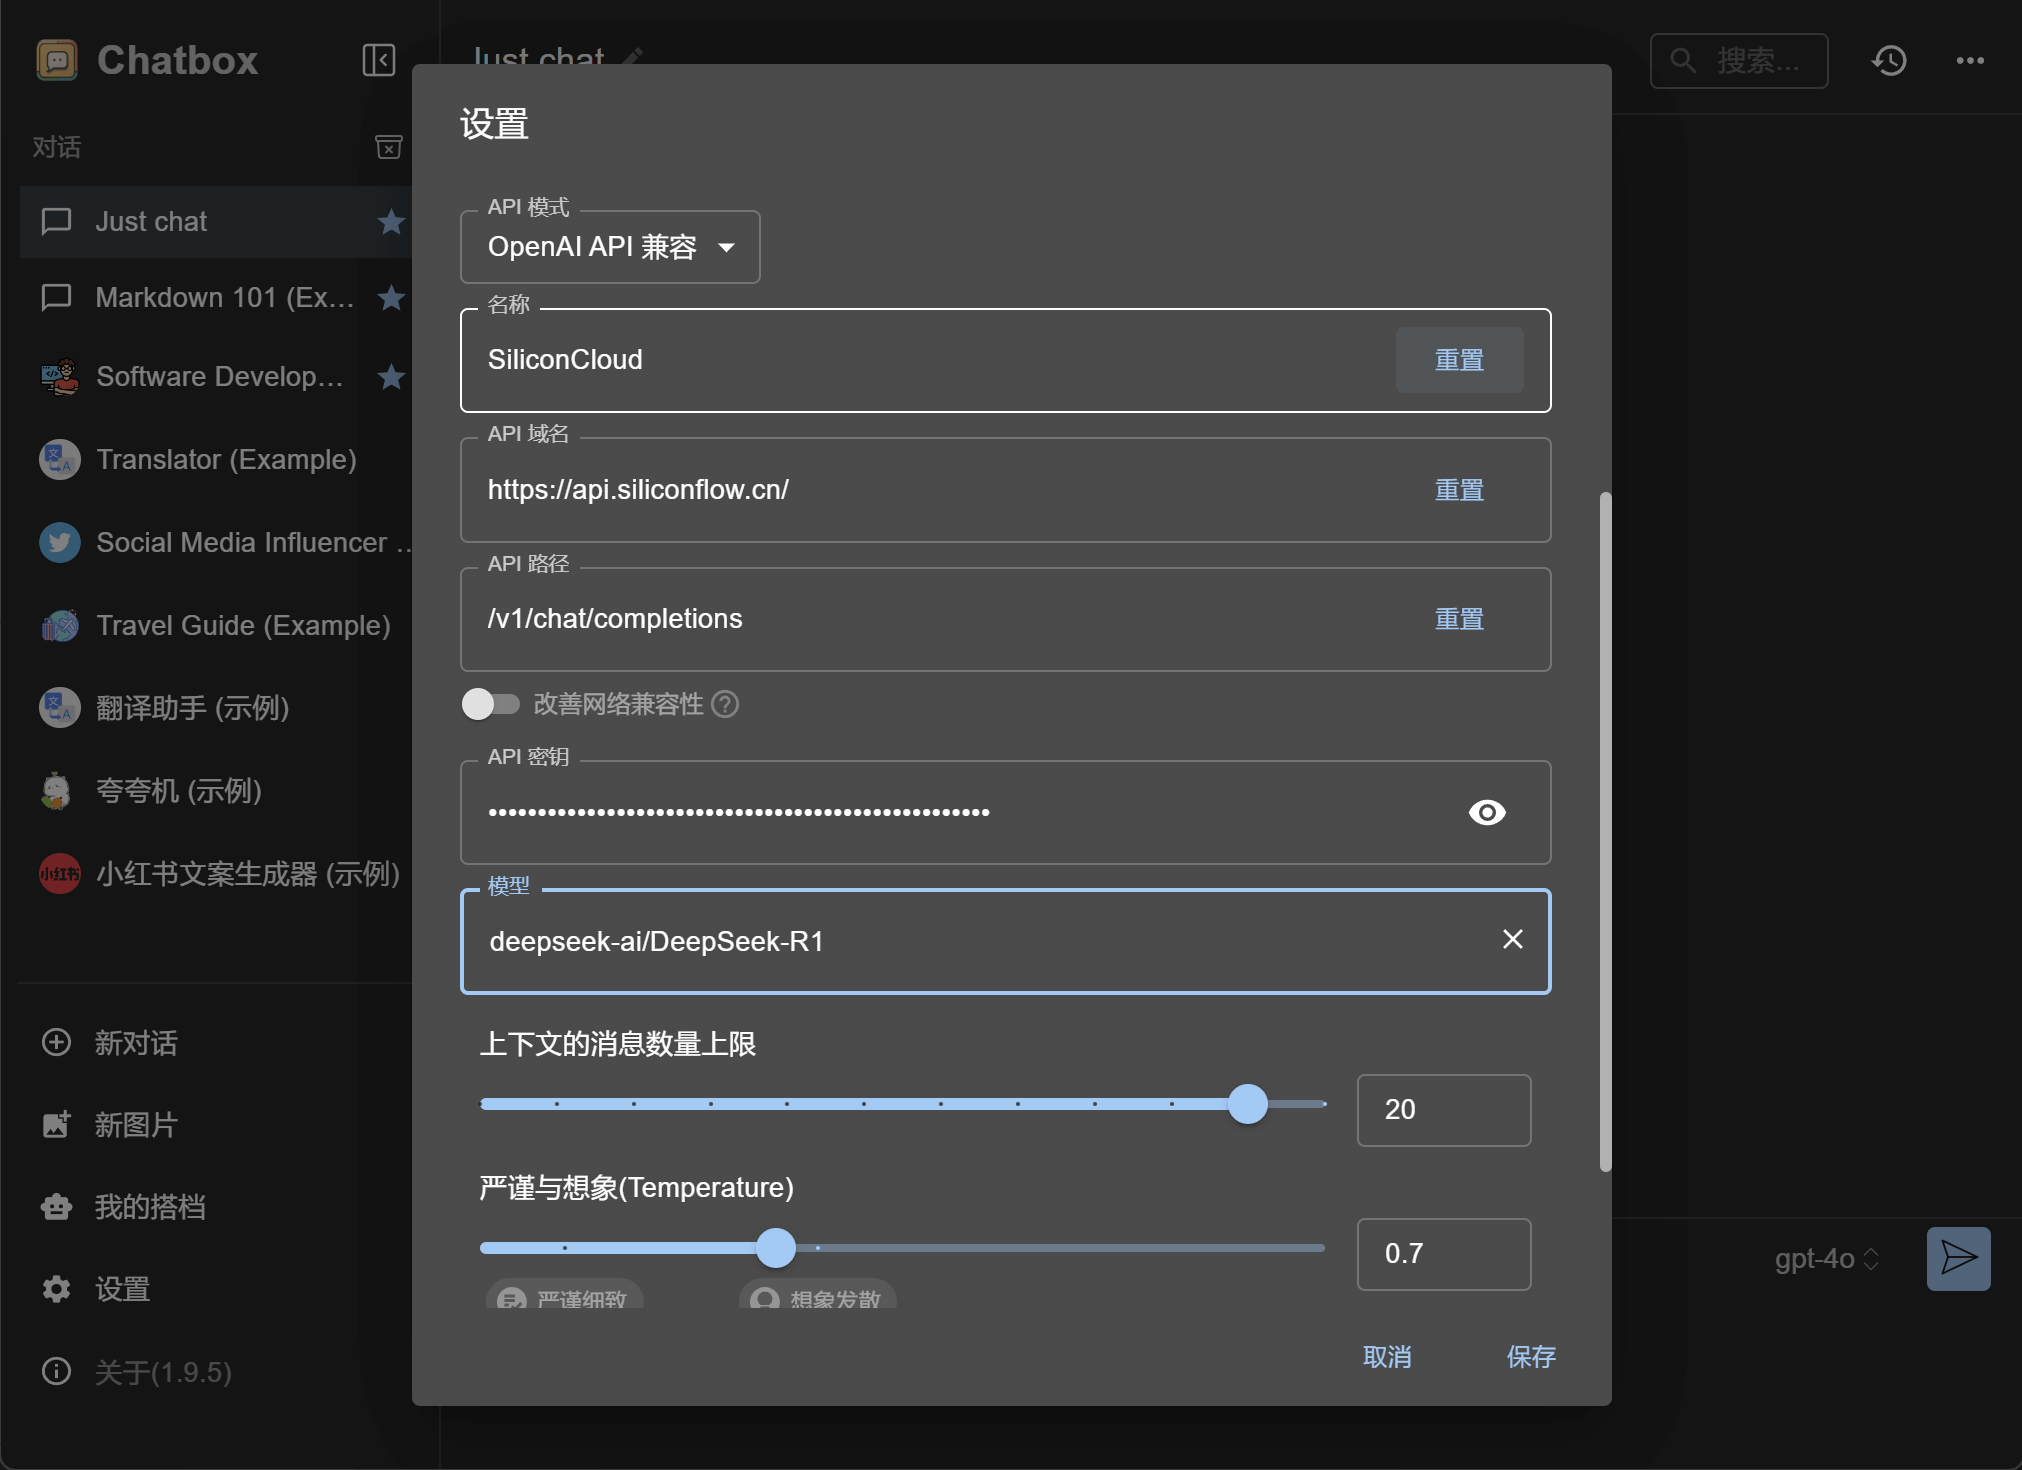Click the help icon beside 改善网络兼容性
The height and width of the screenshot is (1470, 2022).
tap(725, 705)
